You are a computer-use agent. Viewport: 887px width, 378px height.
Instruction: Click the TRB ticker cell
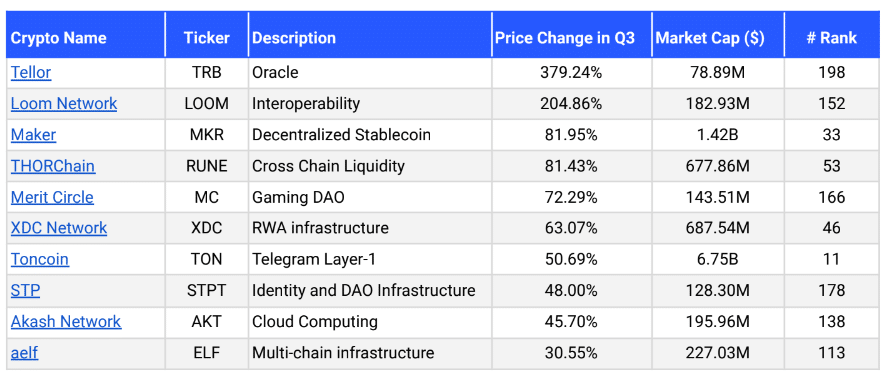tap(206, 72)
